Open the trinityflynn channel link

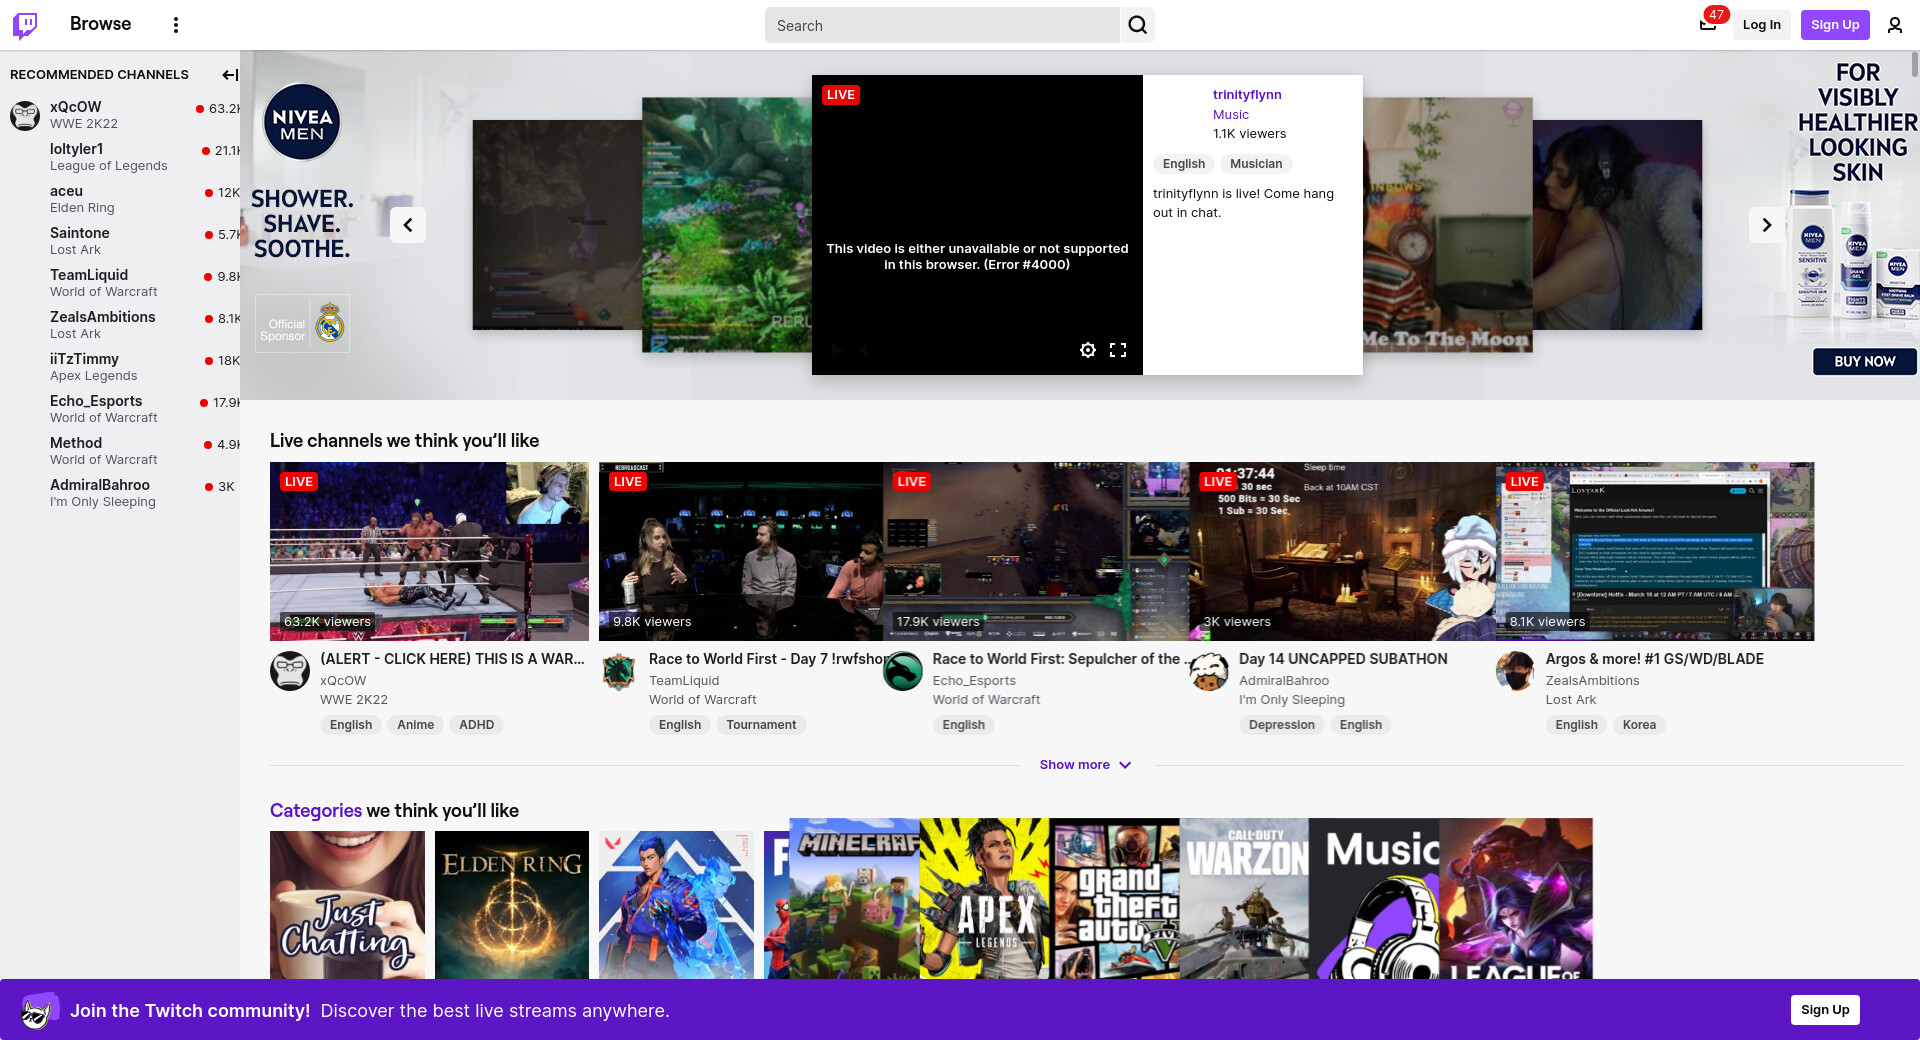click(x=1246, y=95)
